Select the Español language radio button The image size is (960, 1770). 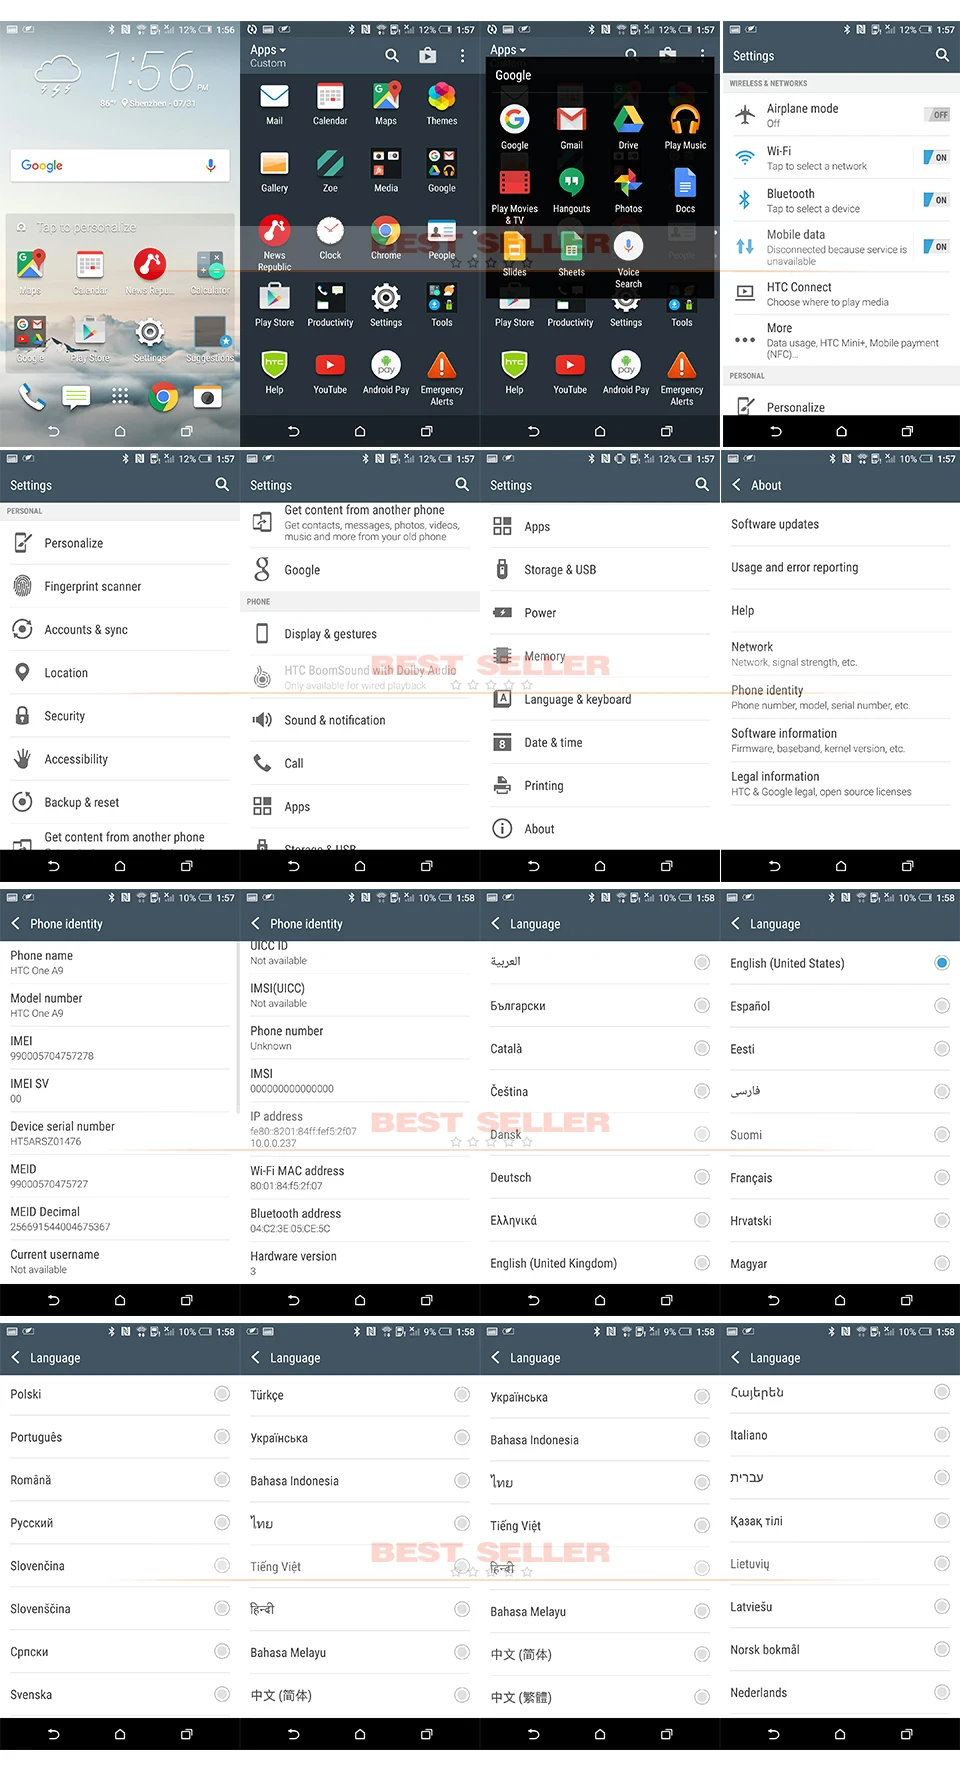pos(941,1006)
